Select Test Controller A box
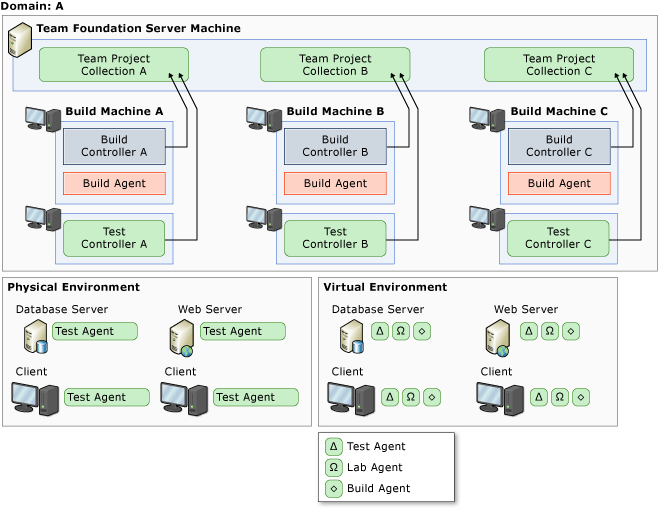Image resolution: width=658 pixels, height=510 pixels. coord(114,238)
